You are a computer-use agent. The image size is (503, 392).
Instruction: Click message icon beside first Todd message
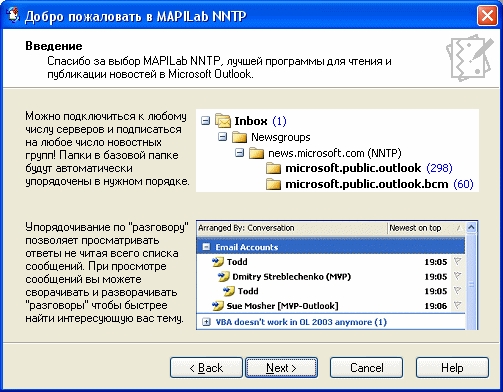click(x=218, y=262)
